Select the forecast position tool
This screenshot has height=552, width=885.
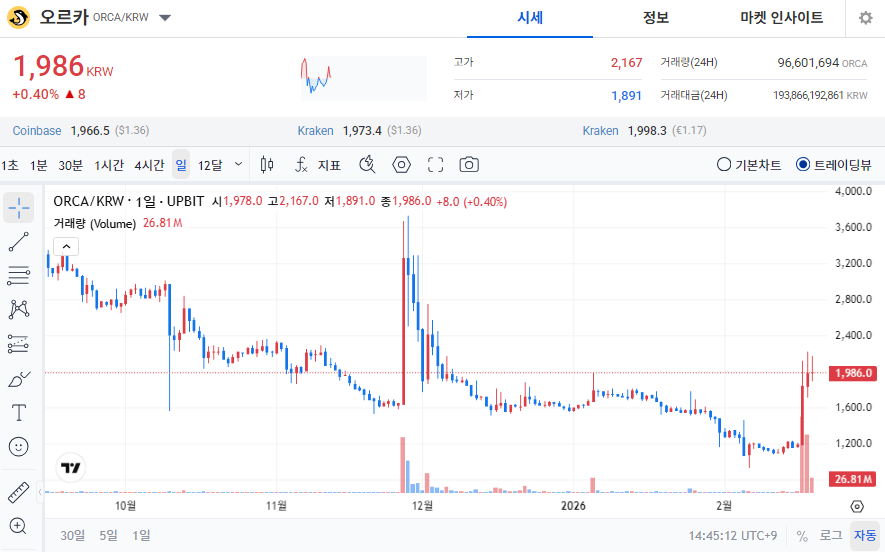19,344
